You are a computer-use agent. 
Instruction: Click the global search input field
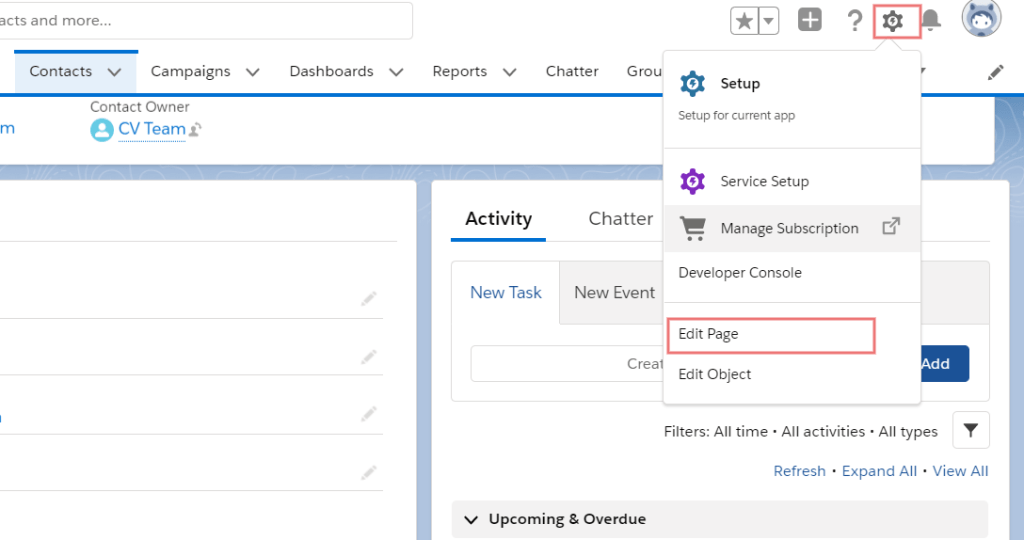[x=206, y=21]
